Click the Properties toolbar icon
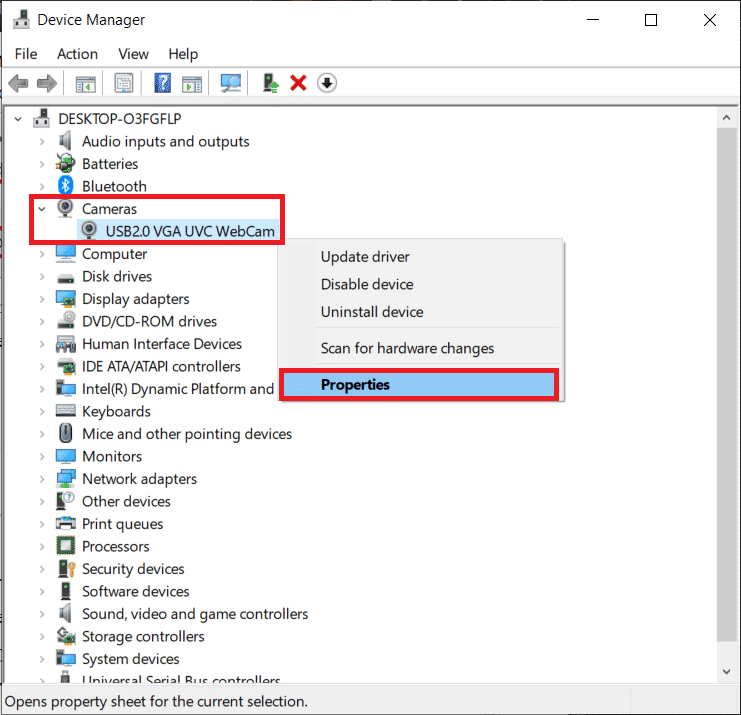The height and width of the screenshot is (715, 741). tap(124, 83)
